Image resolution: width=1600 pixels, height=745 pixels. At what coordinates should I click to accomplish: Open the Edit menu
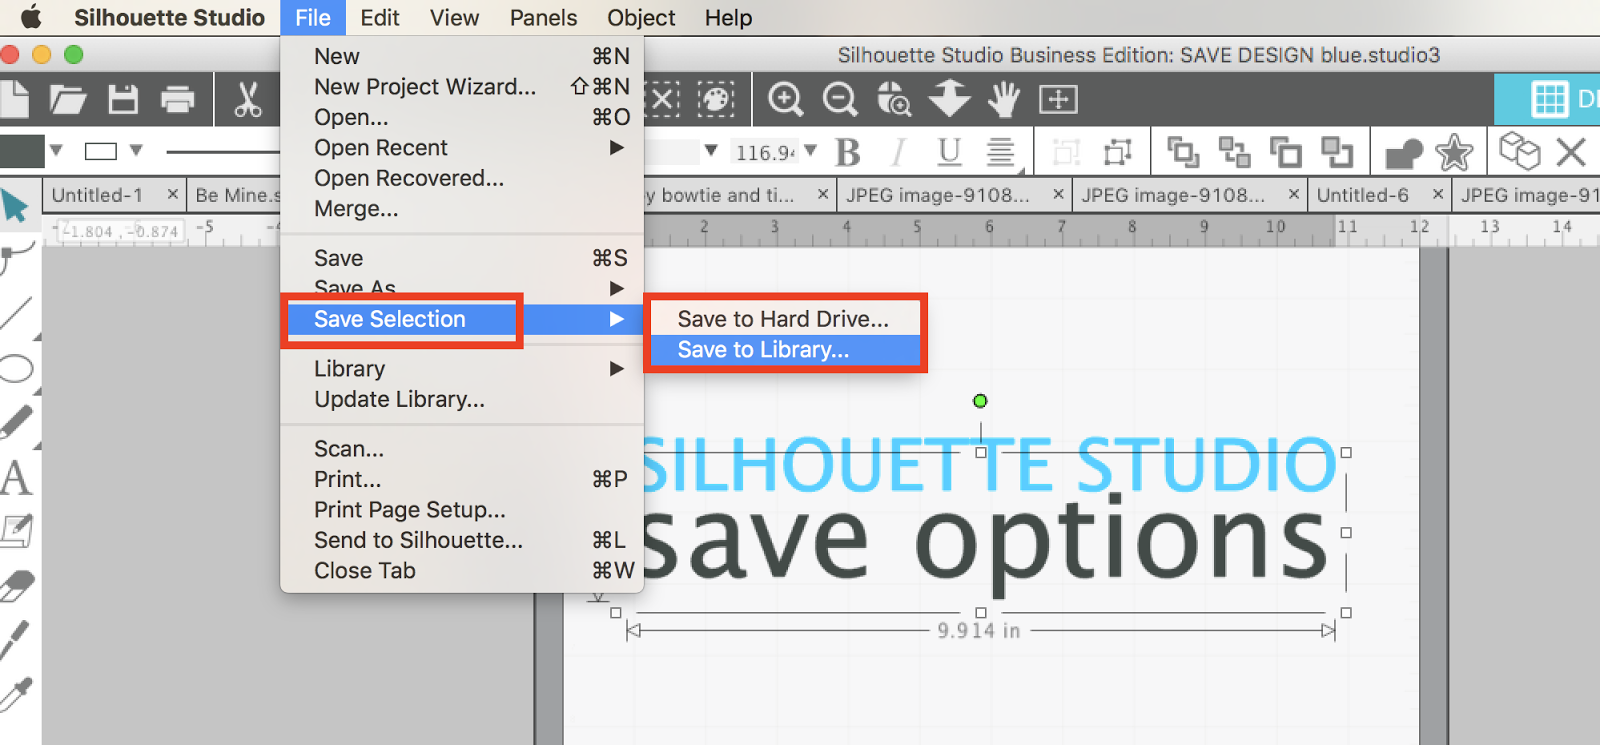(380, 18)
